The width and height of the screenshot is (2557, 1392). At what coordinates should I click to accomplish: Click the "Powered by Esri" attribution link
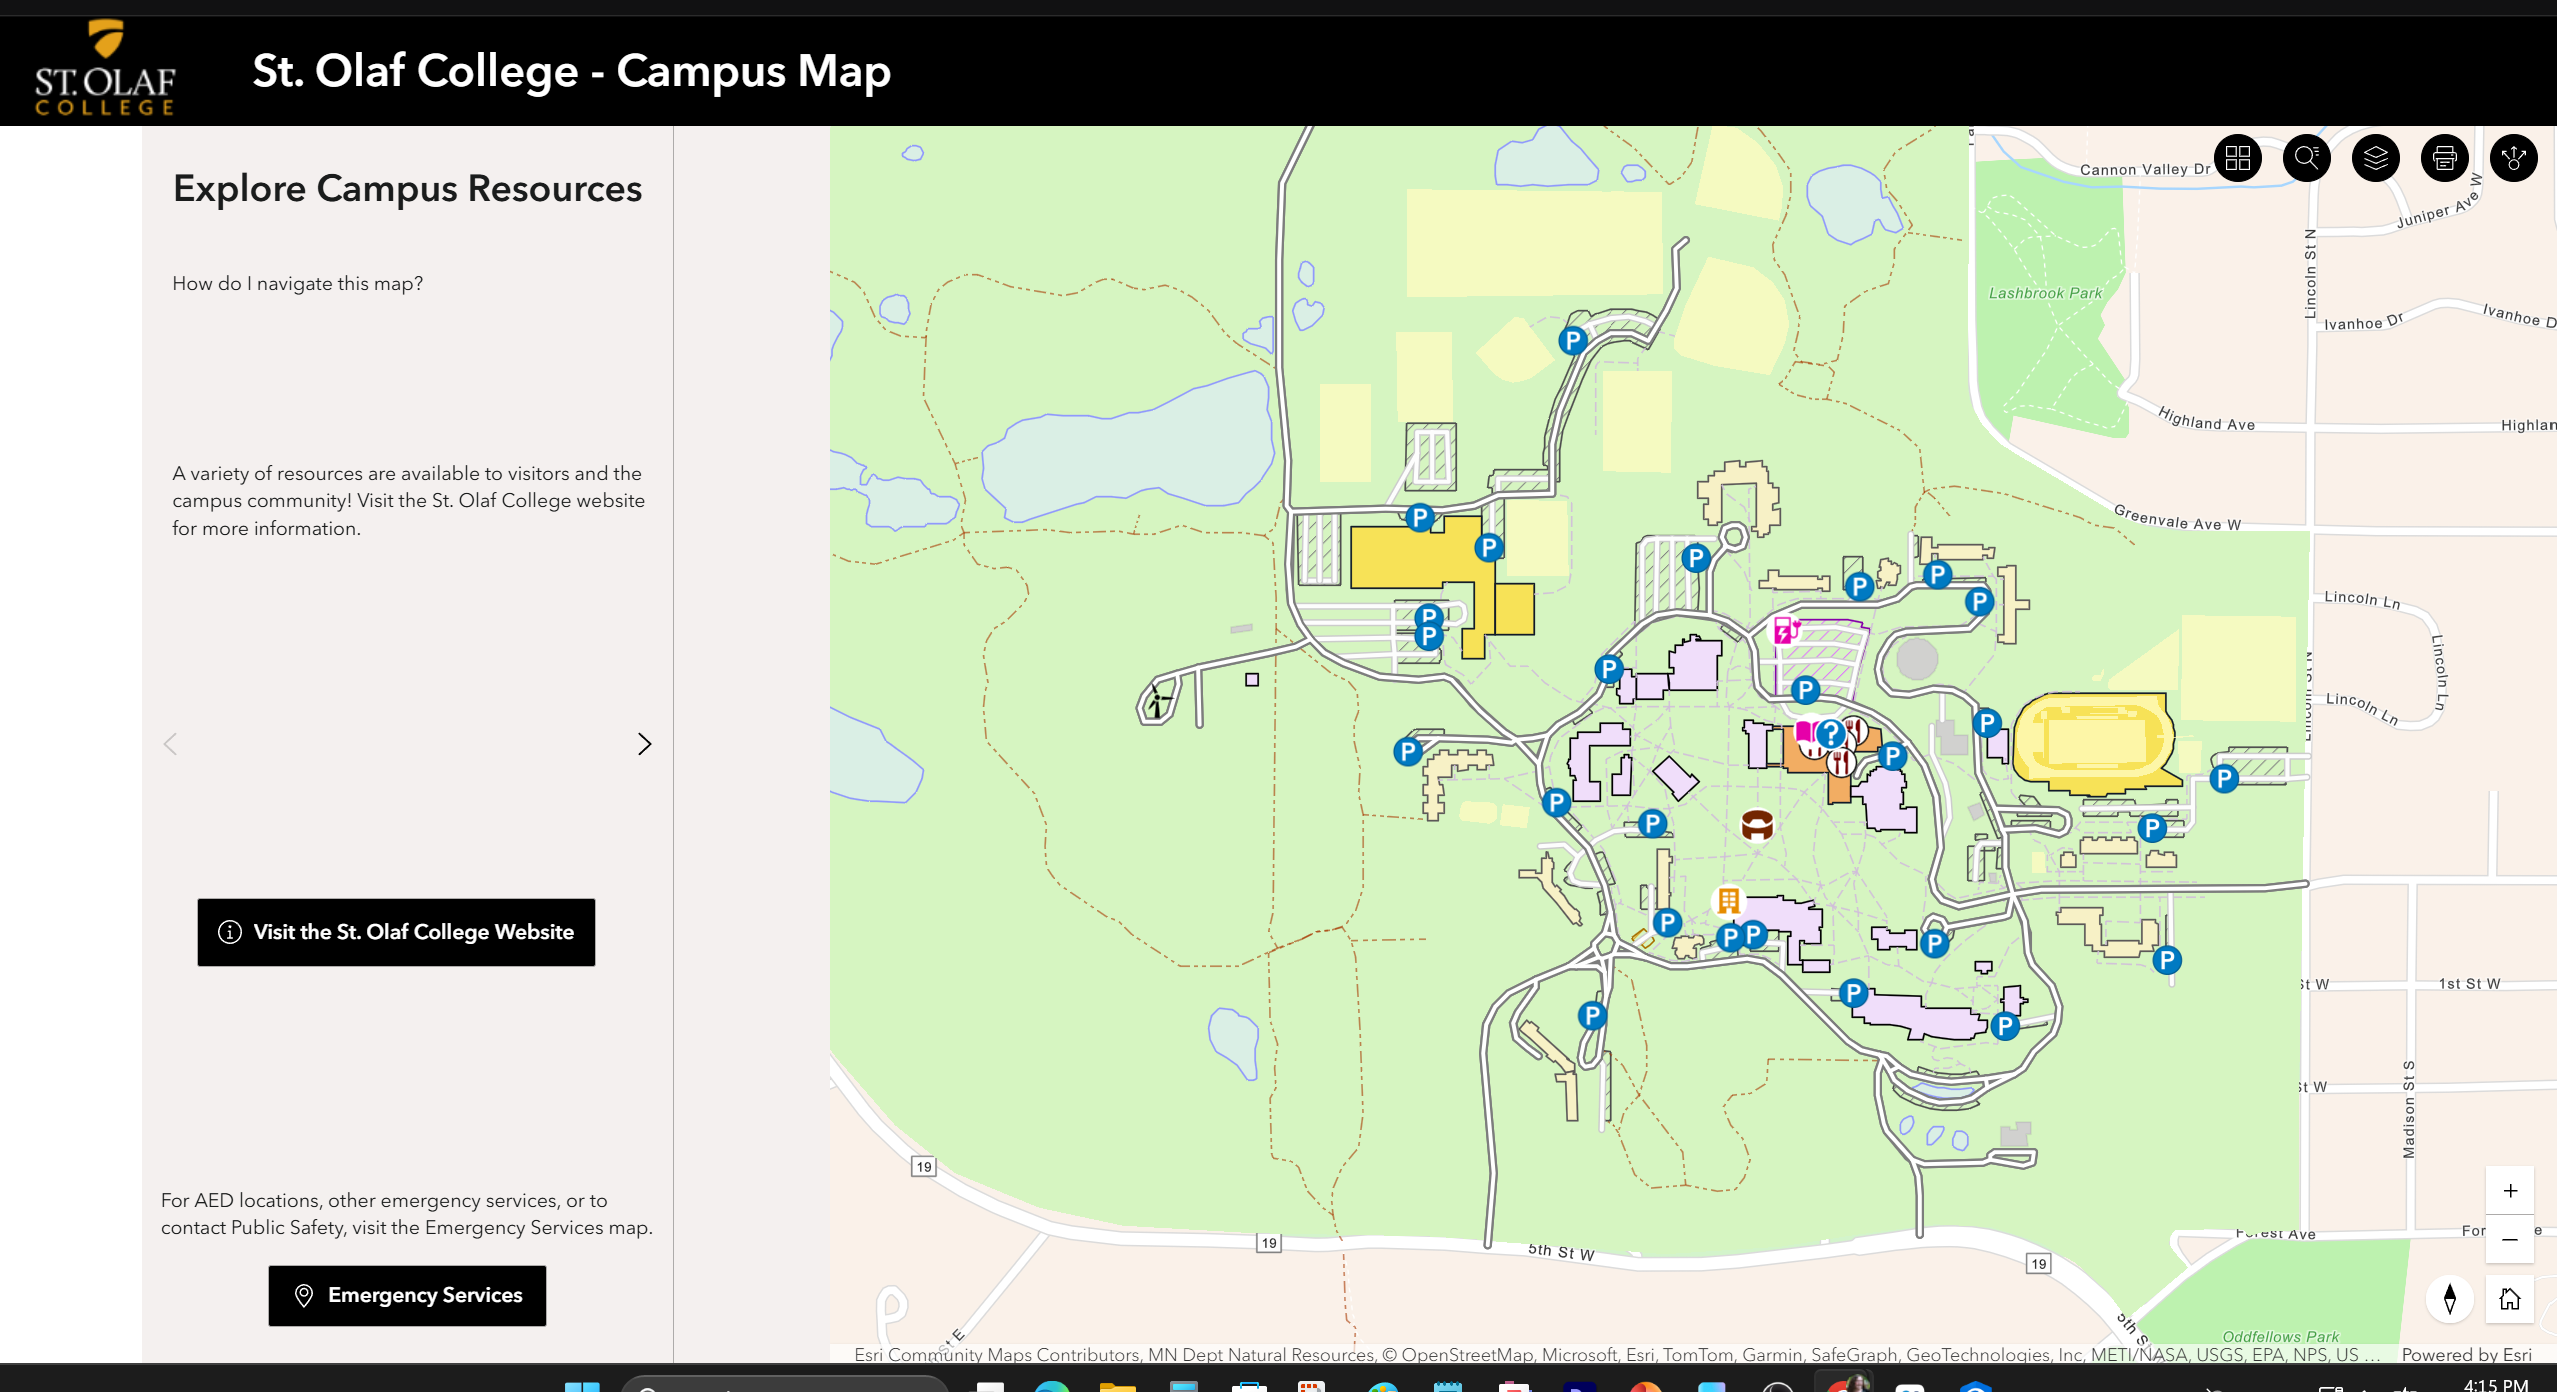click(2466, 1355)
